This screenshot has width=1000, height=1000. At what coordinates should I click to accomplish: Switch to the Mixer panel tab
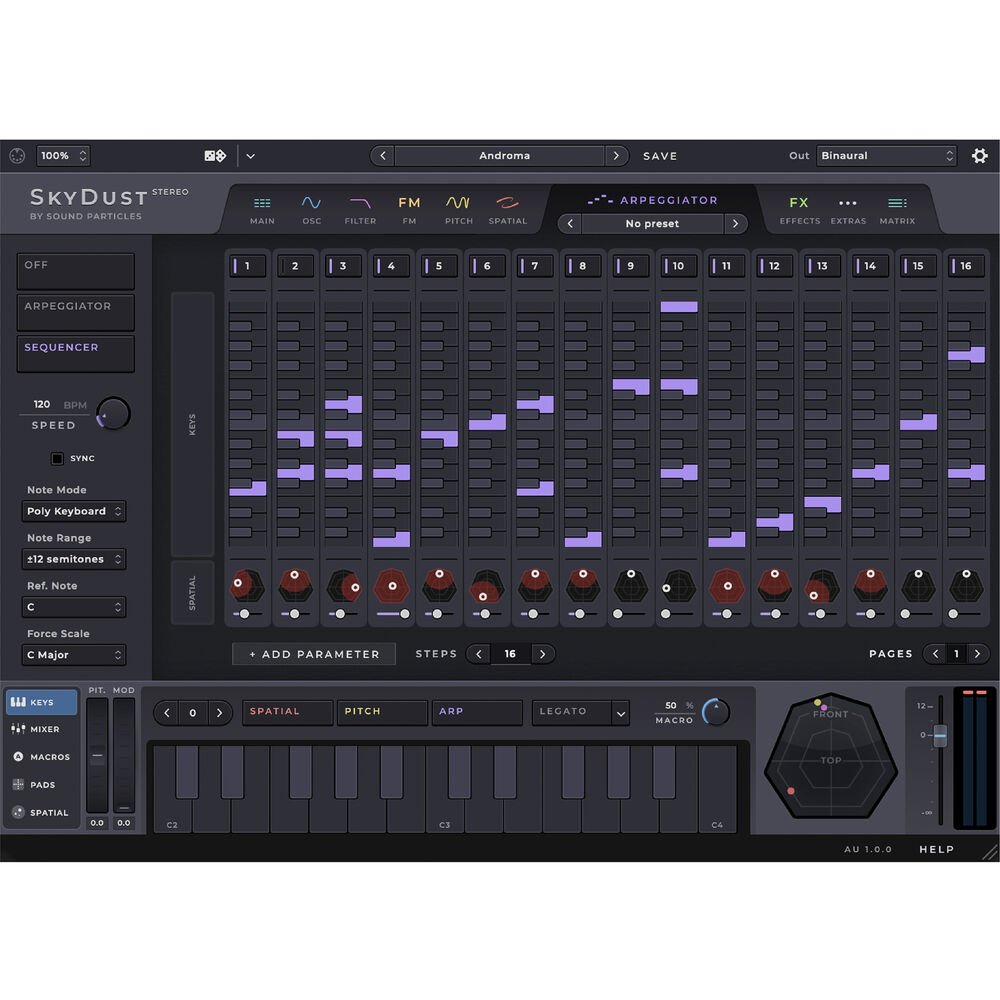tap(42, 730)
